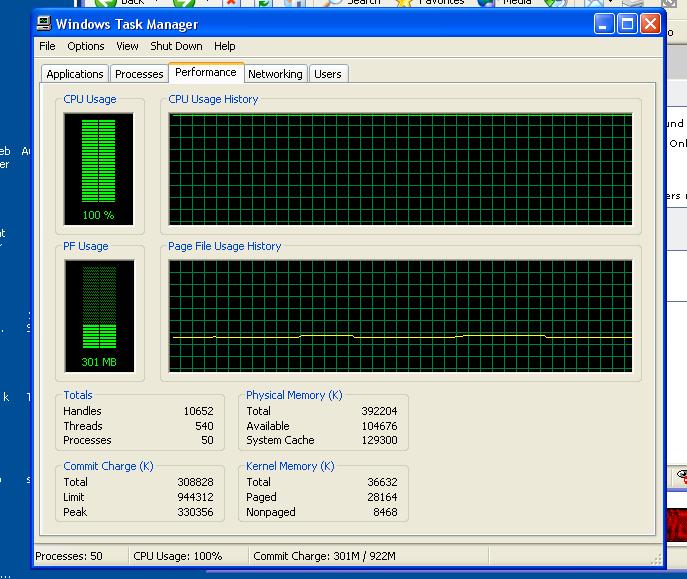Click the Task Manager title bar icon

click(45, 23)
